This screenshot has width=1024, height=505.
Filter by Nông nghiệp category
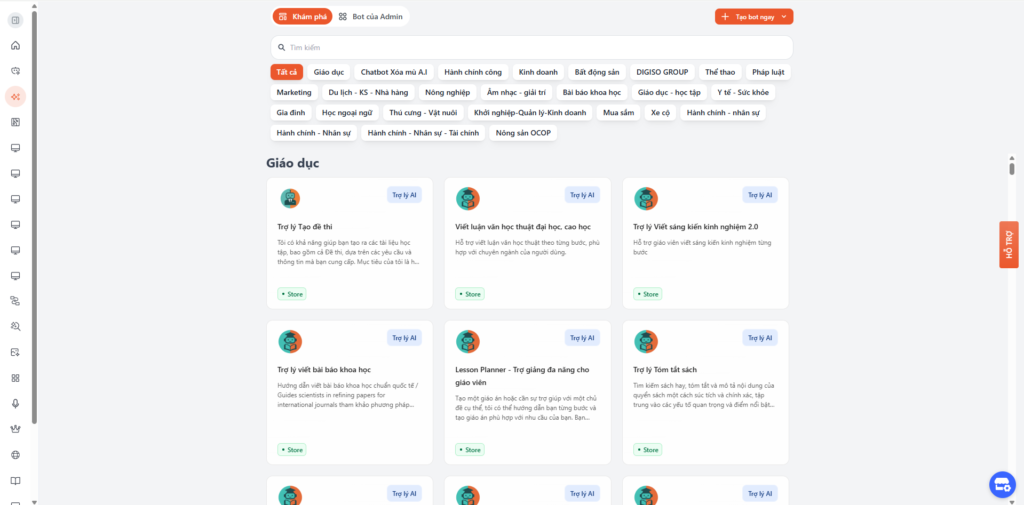click(447, 92)
